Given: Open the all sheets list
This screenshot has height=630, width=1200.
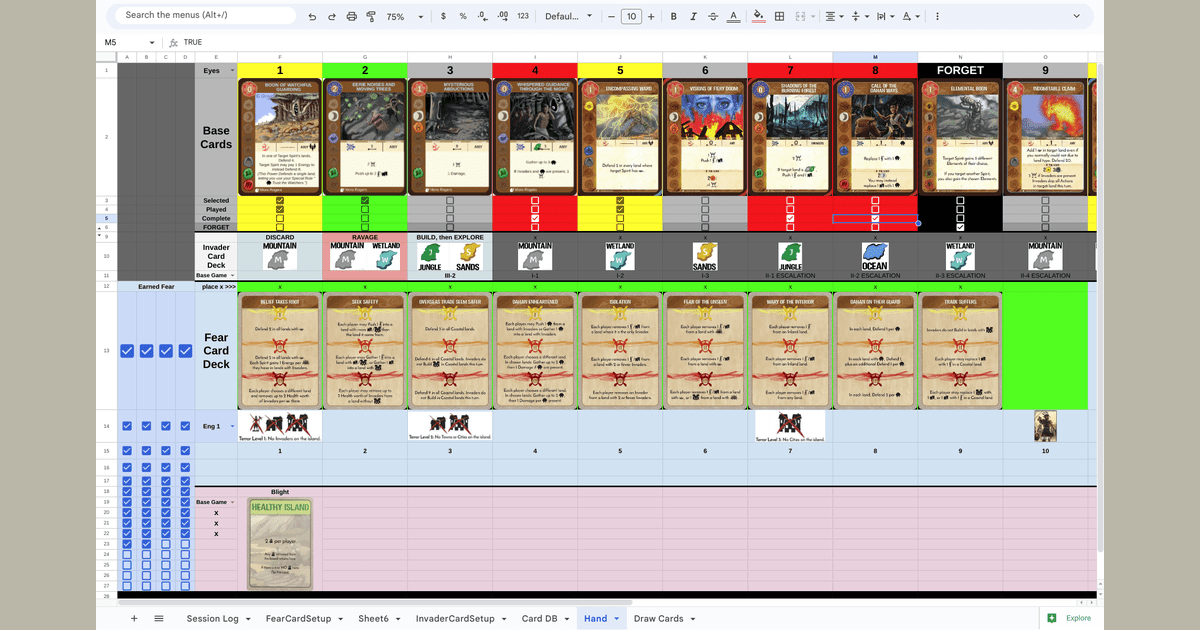Looking at the screenshot, I should point(159,618).
